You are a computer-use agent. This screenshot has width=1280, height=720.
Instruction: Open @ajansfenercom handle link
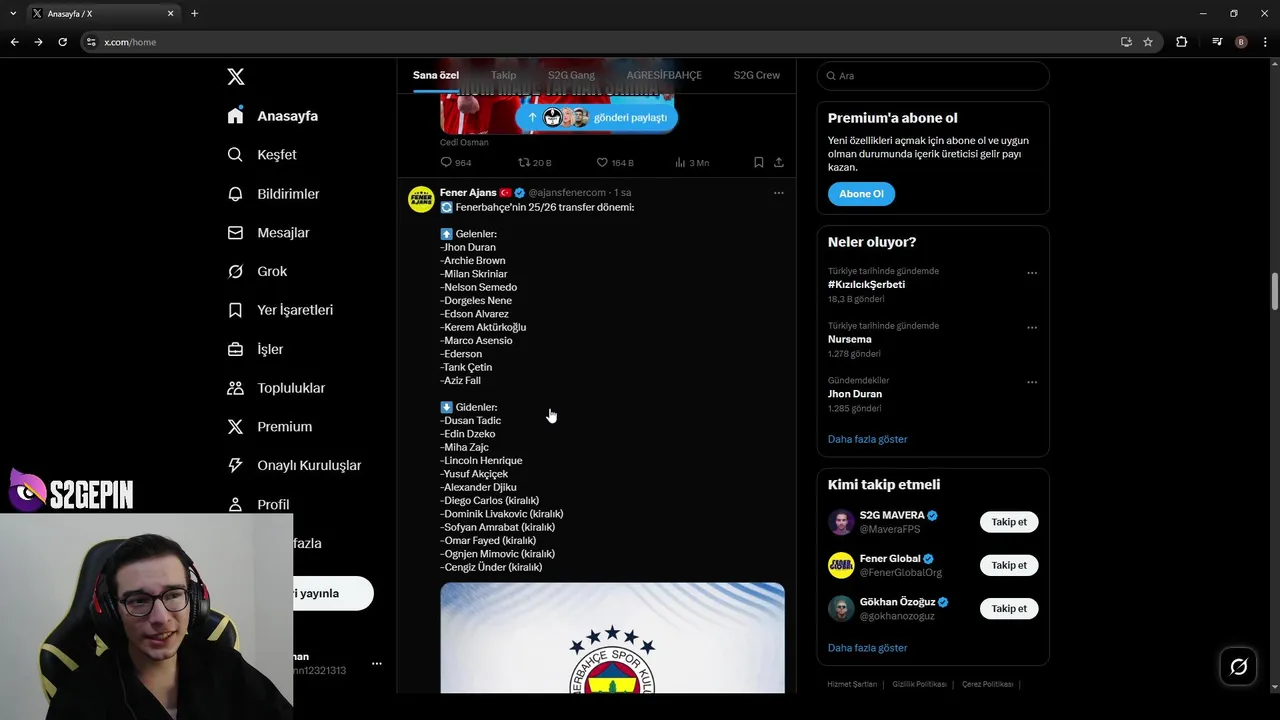point(567,192)
